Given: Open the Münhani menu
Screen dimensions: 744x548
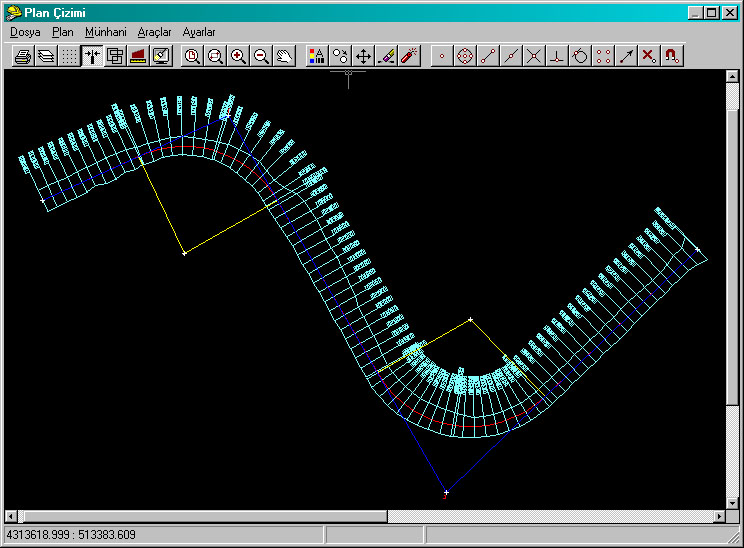Looking at the screenshot, I should [x=105, y=32].
